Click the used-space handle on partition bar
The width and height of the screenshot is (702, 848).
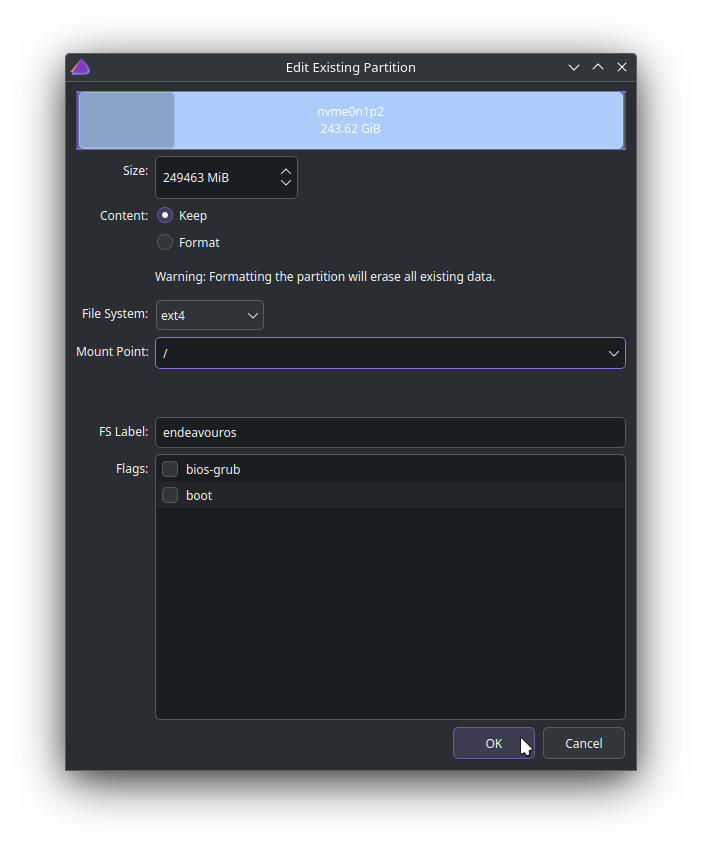click(x=127, y=120)
